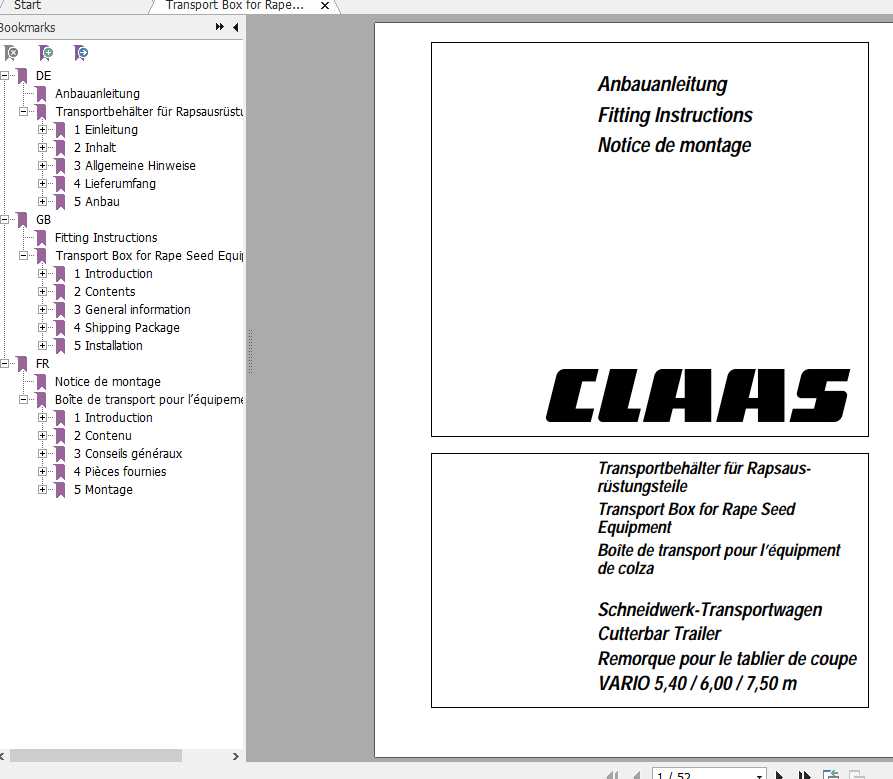Image resolution: width=893 pixels, height=779 pixels.
Task: Open the Anbauanleitung bookmark
Action: pyautogui.click(x=97, y=93)
